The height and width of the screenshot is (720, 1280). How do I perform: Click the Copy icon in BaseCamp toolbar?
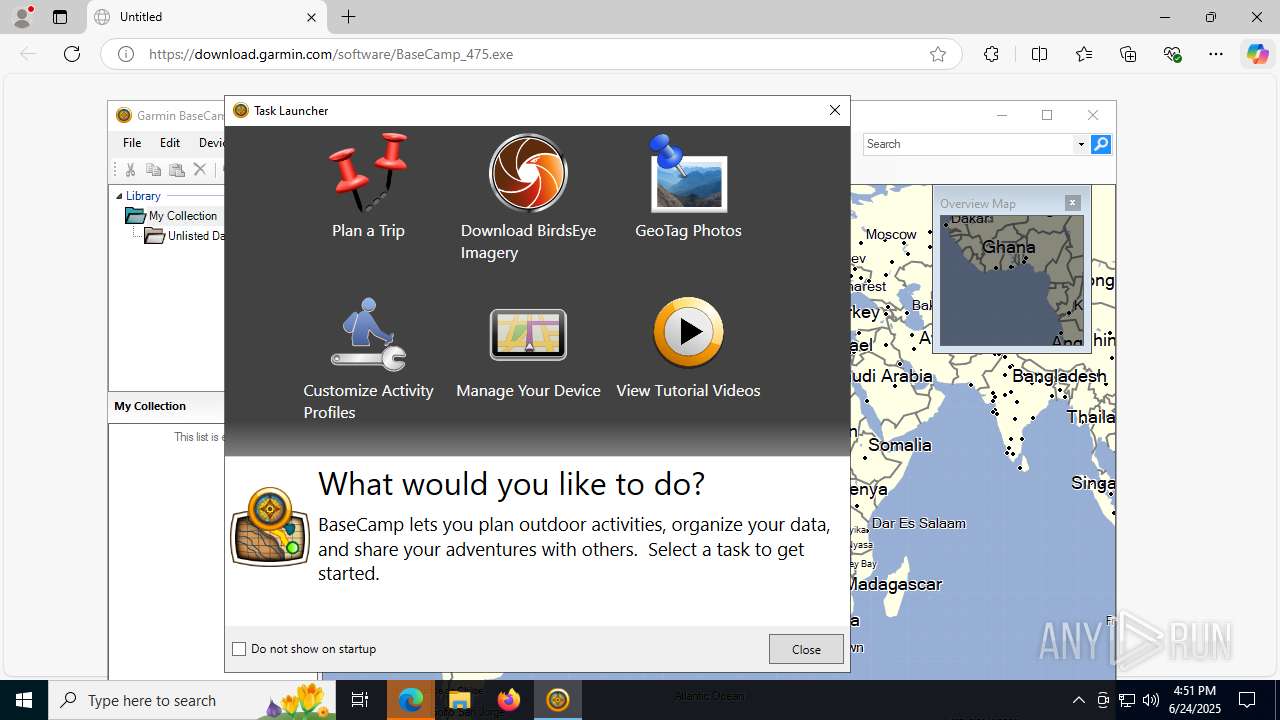tap(153, 170)
